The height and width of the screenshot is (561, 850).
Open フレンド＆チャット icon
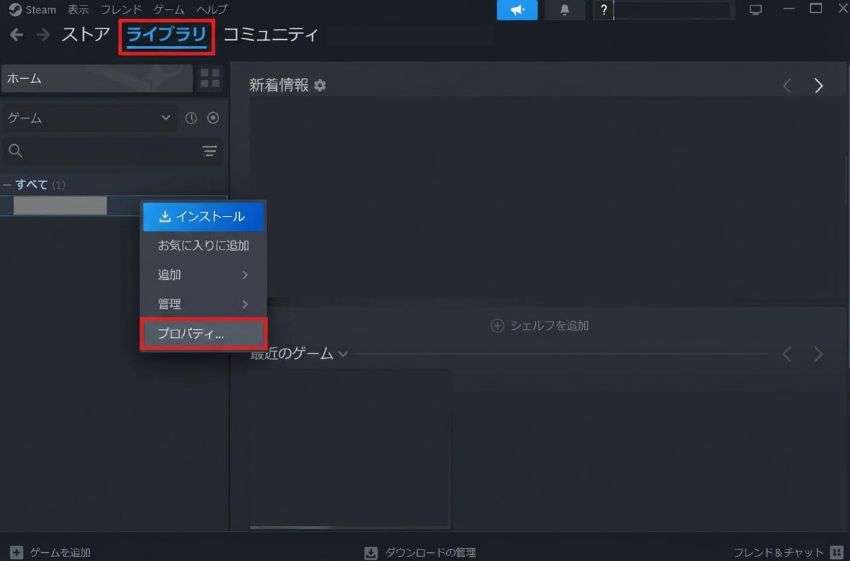pos(836,552)
